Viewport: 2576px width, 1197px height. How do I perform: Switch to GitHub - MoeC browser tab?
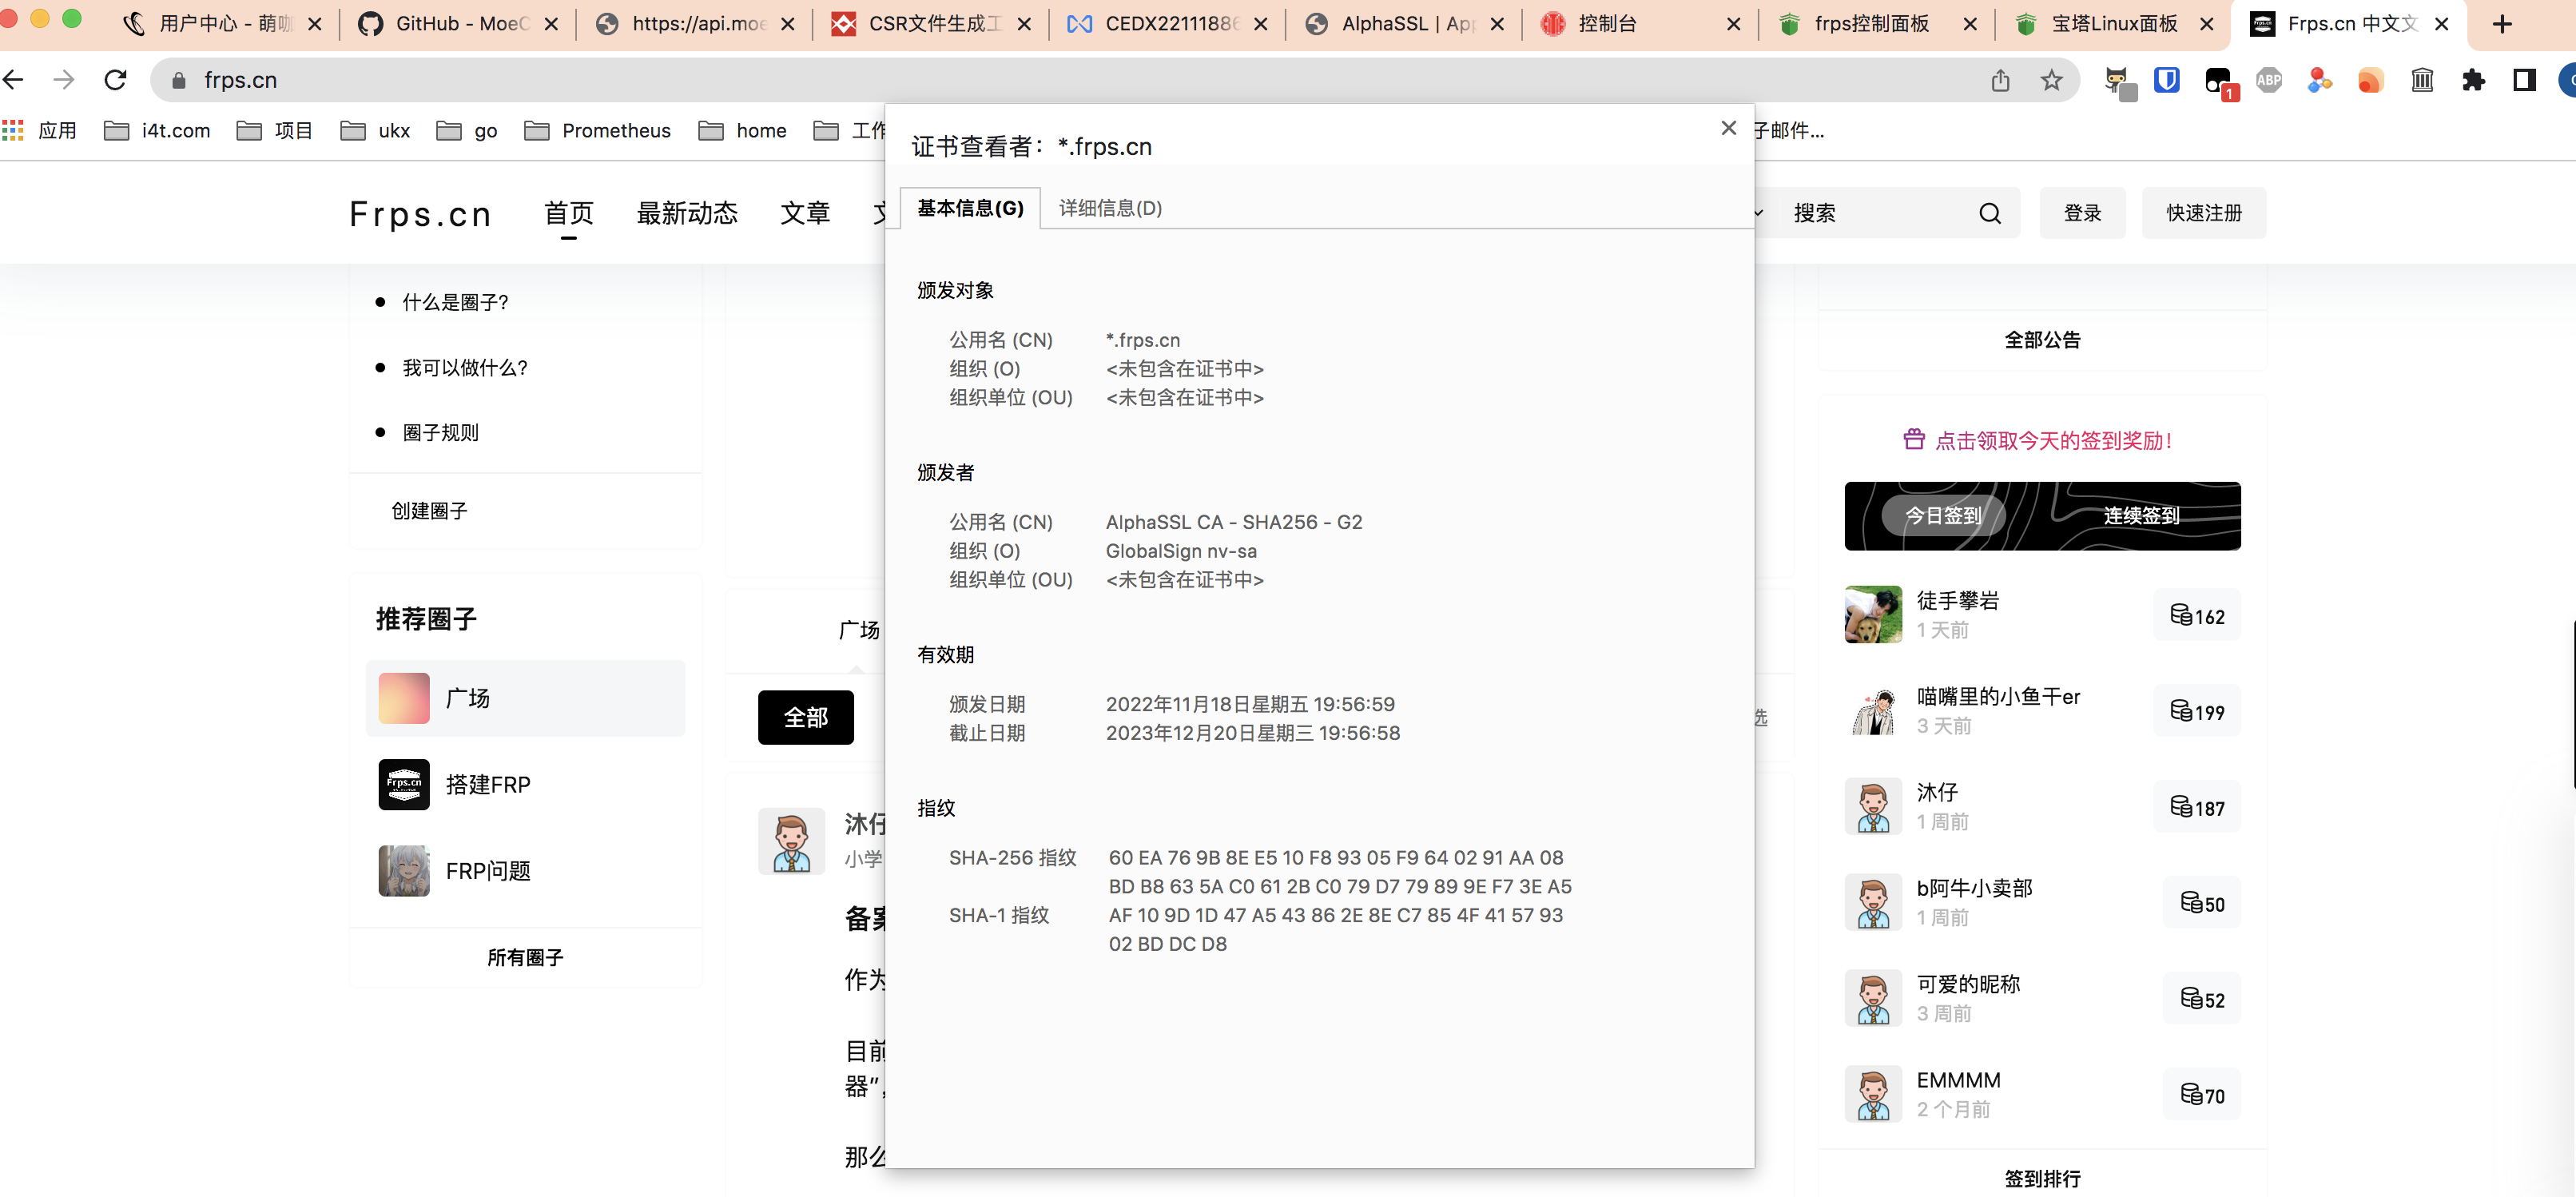click(458, 24)
